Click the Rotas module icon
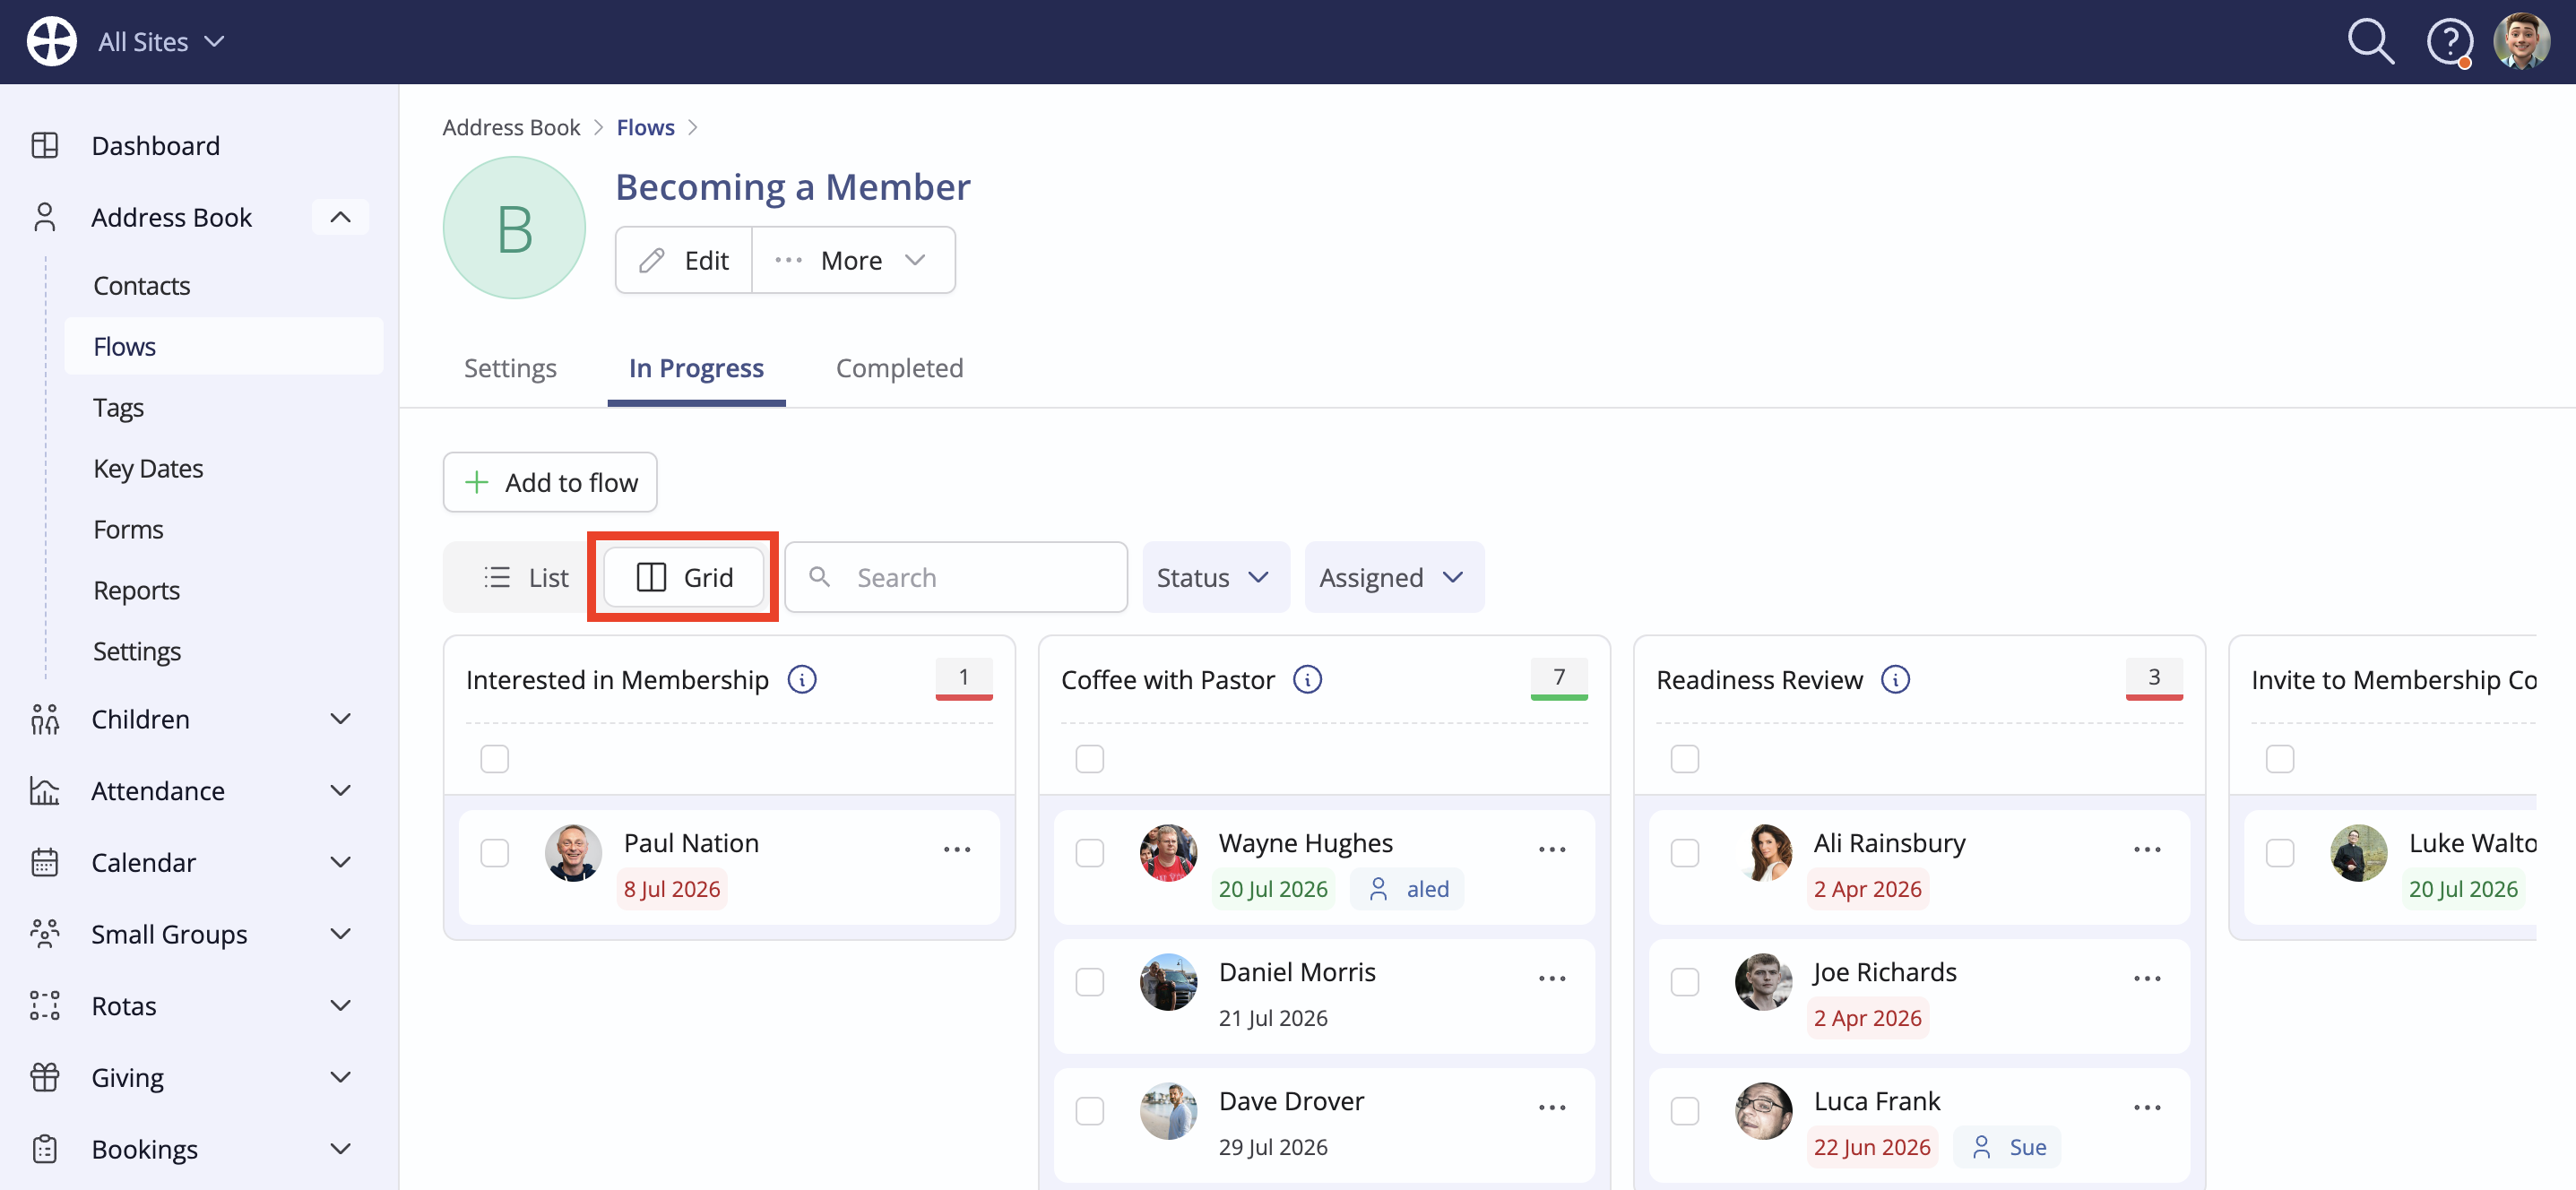The width and height of the screenshot is (2576, 1190). 45,1006
